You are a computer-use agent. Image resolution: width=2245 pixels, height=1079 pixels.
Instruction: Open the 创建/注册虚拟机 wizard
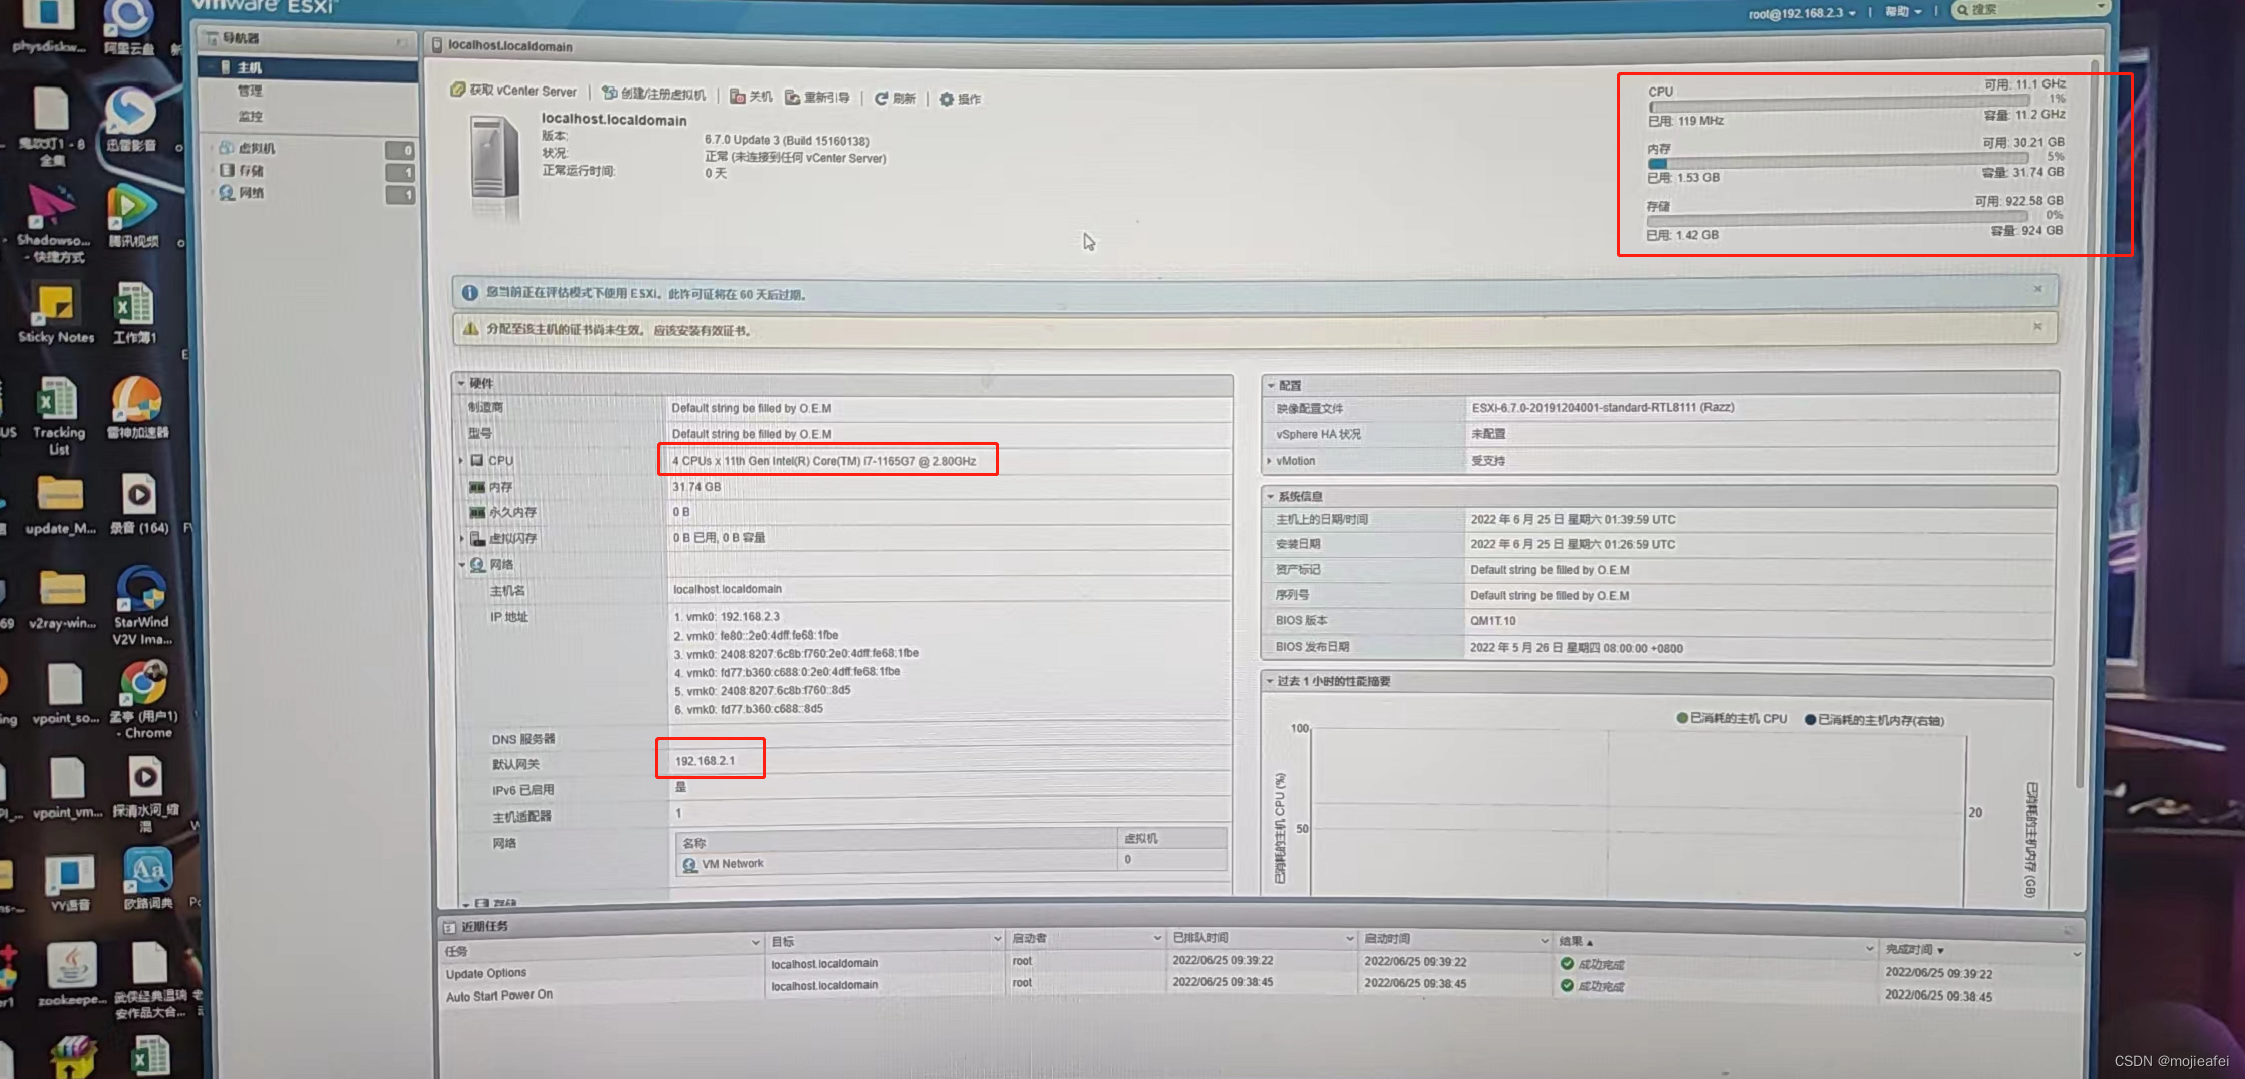pos(654,94)
